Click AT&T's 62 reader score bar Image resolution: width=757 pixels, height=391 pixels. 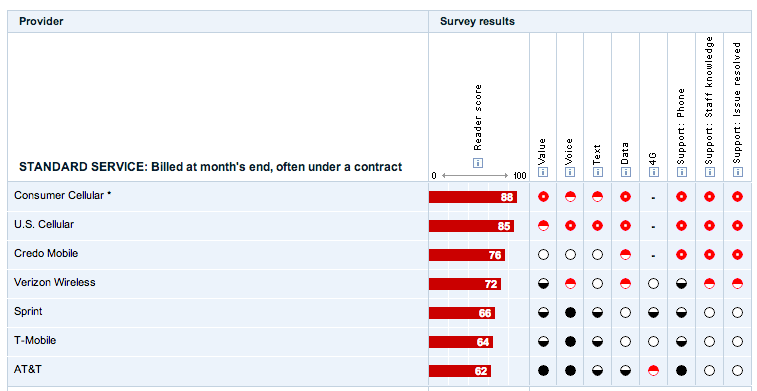coord(460,371)
